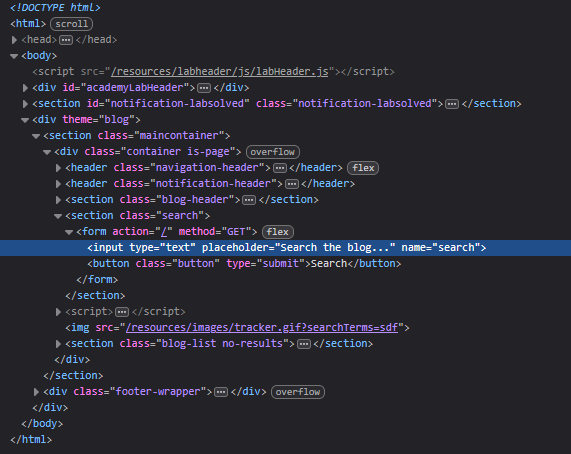Expand the notification-labsolved section arrow

point(25,104)
